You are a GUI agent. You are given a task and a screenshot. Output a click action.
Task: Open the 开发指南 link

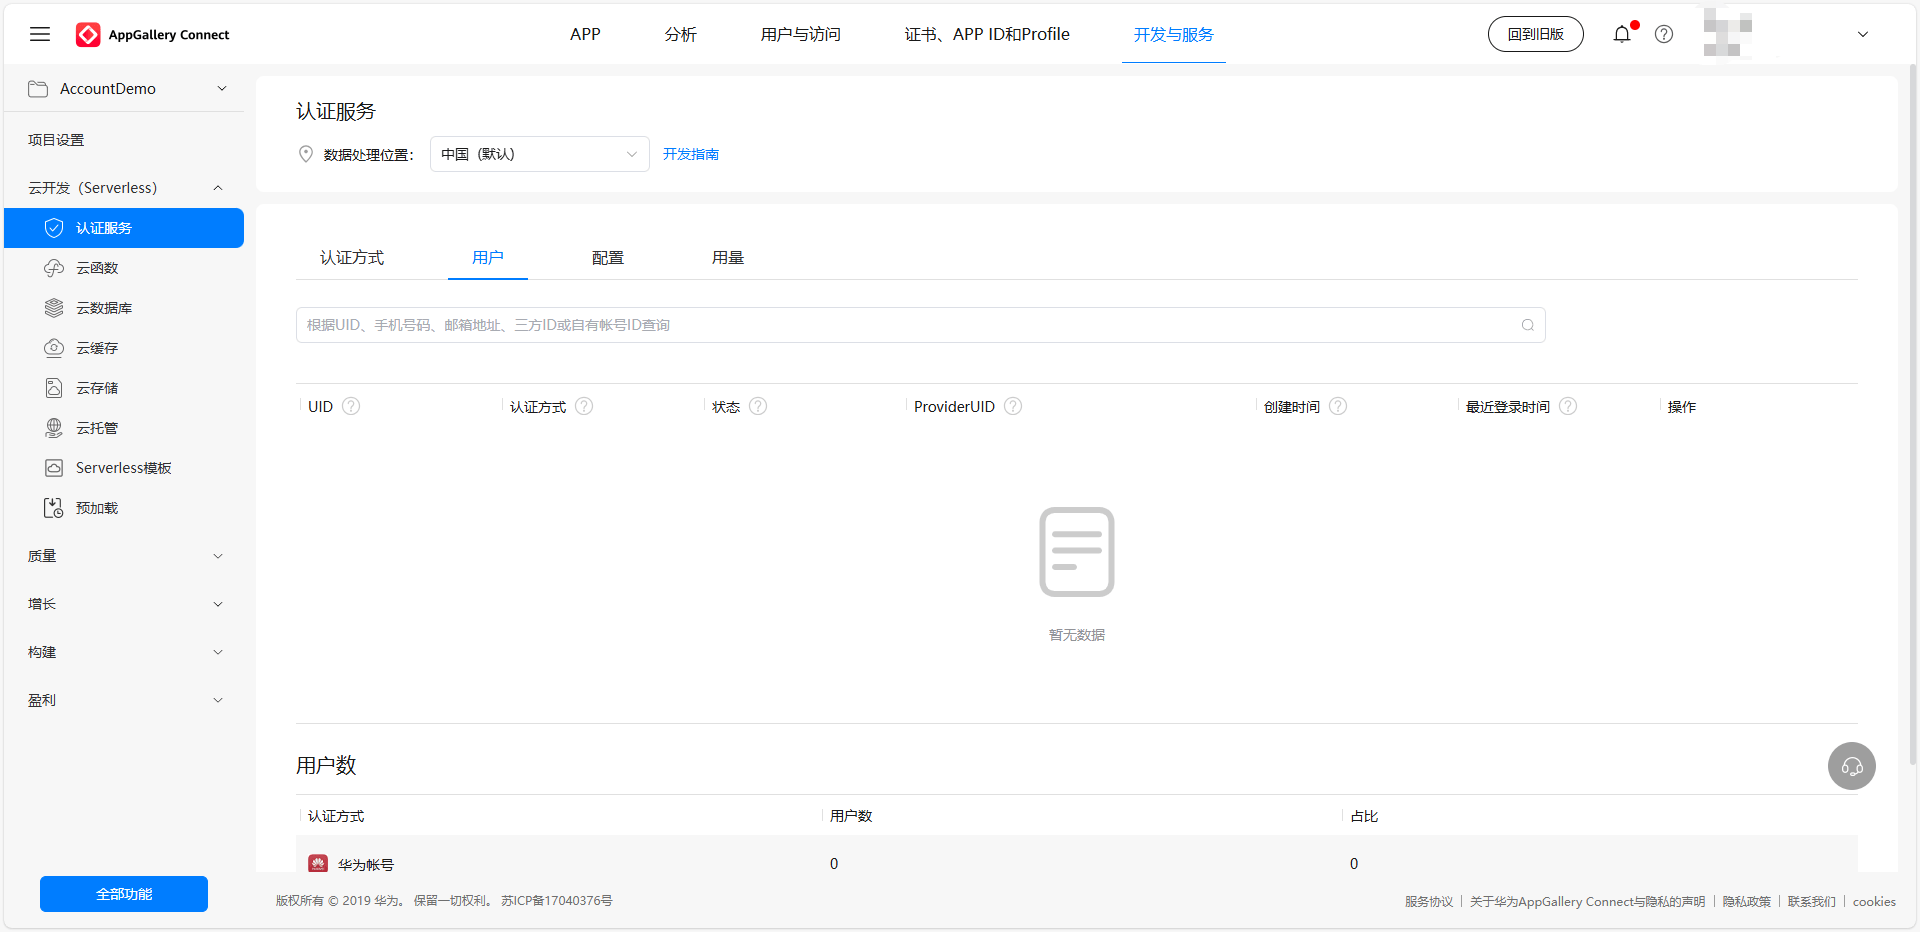(691, 154)
